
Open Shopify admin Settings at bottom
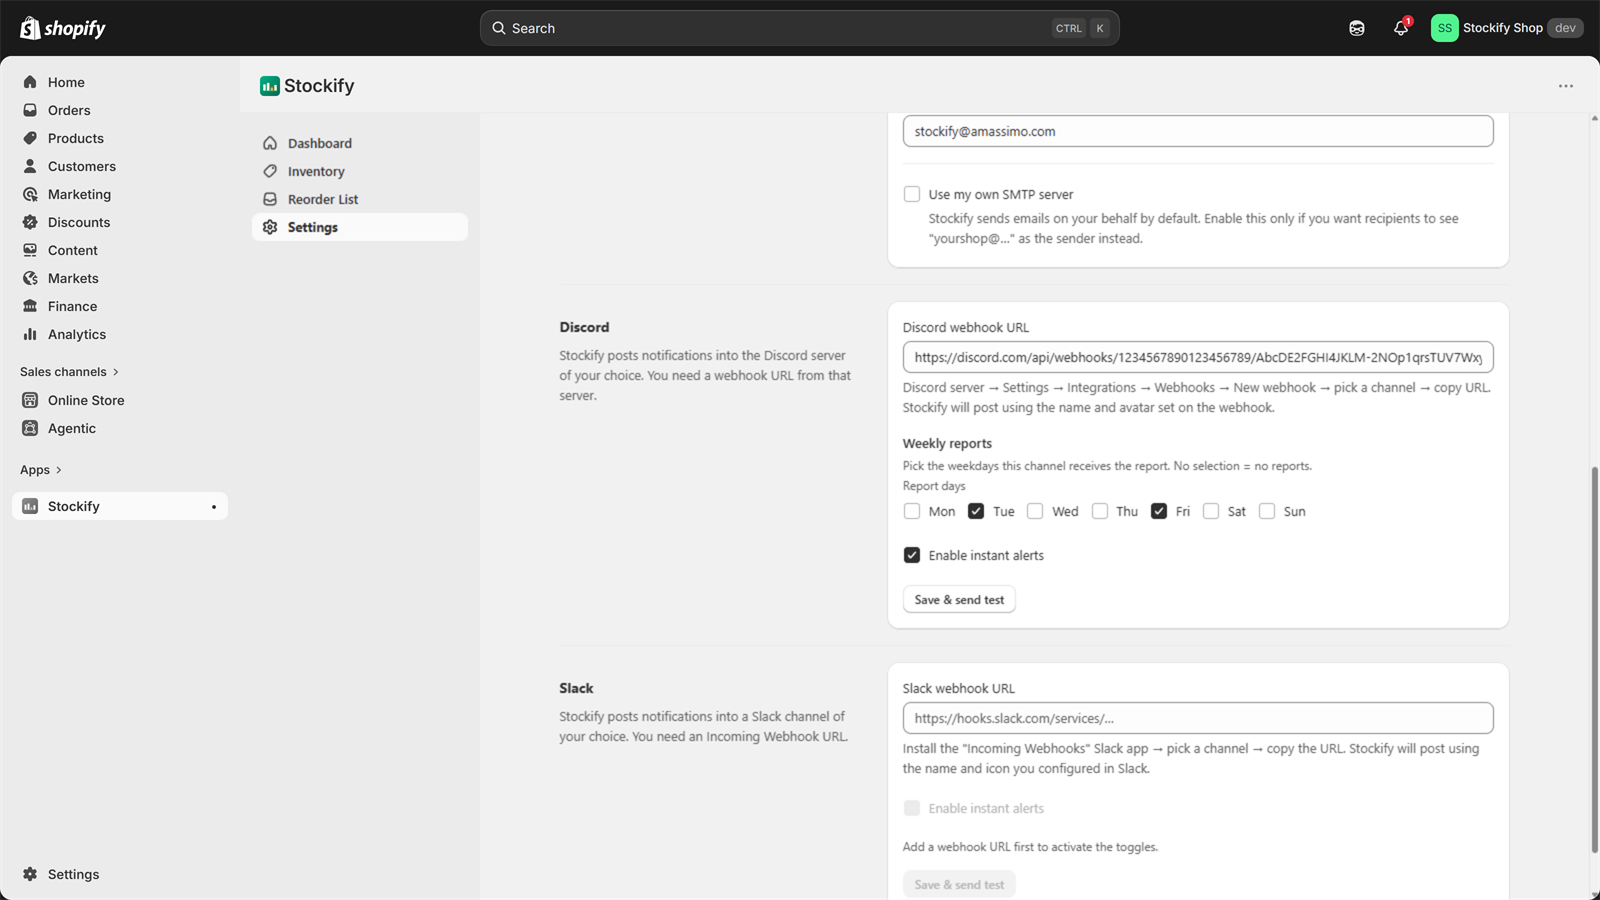point(120,874)
